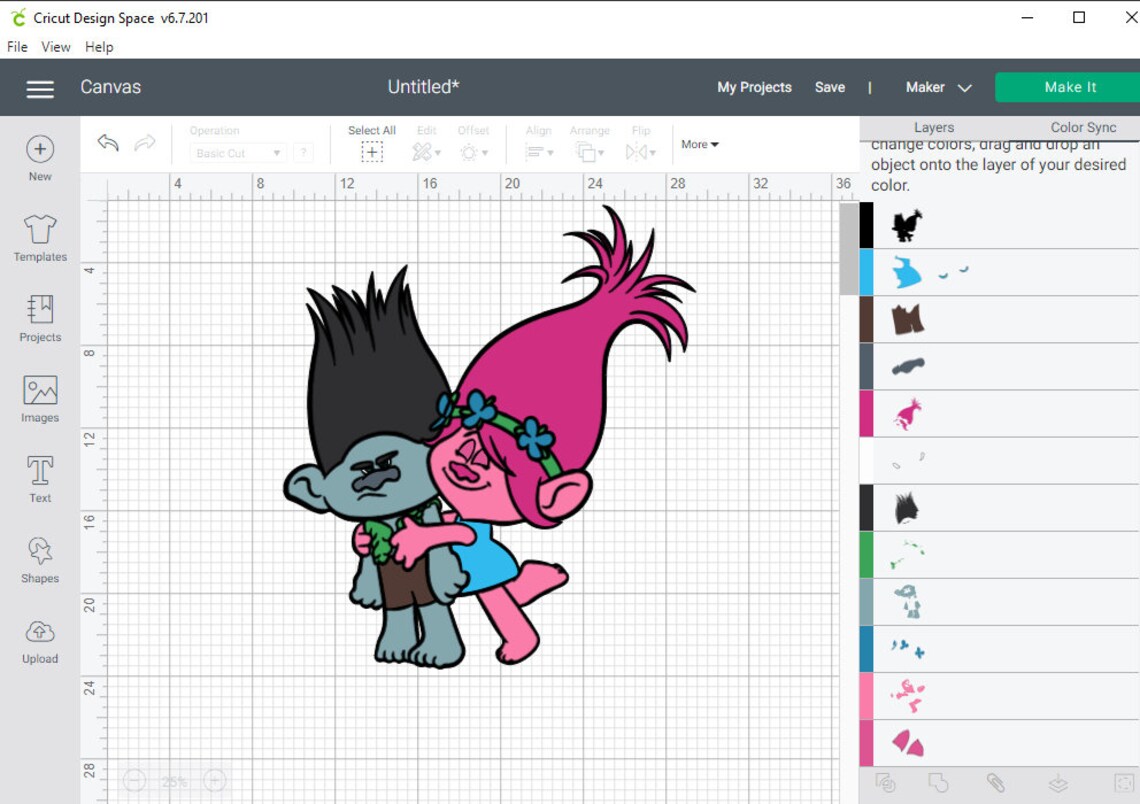Click the trolls image on canvas

point(489,437)
